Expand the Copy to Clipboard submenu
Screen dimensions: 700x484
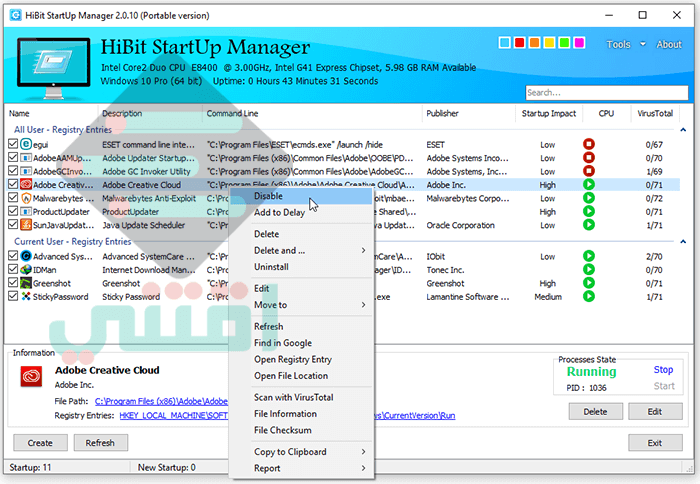click(x=363, y=452)
